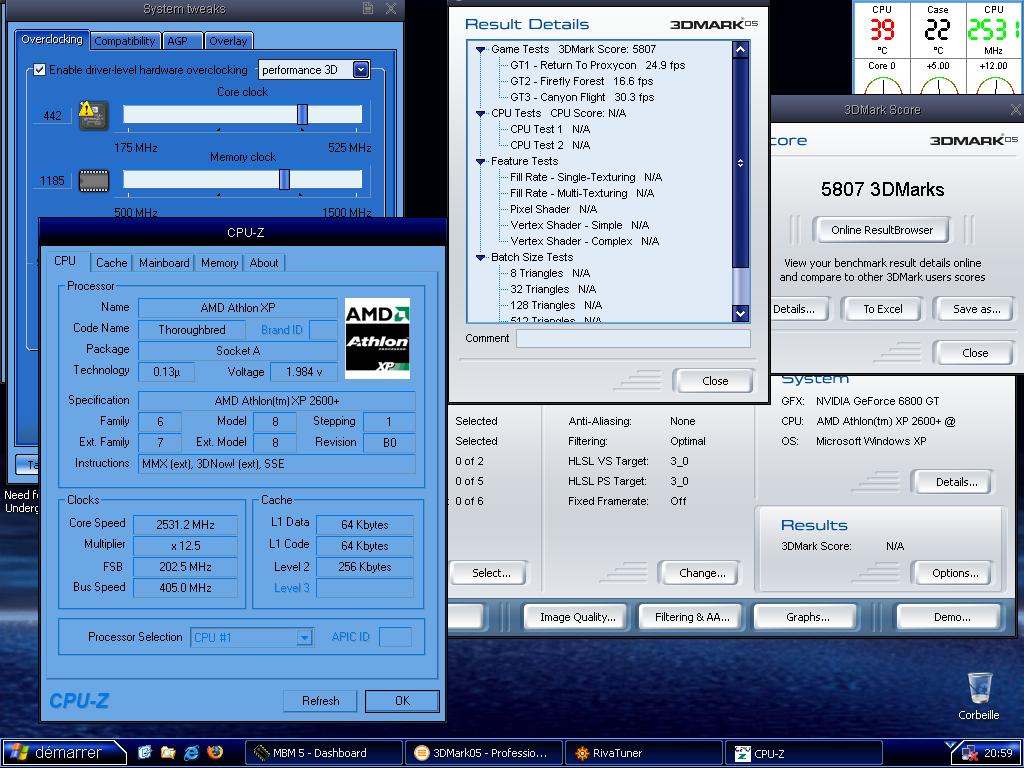Select GT2 - Firefly Forest row
1024x768 pixels.
click(581, 82)
